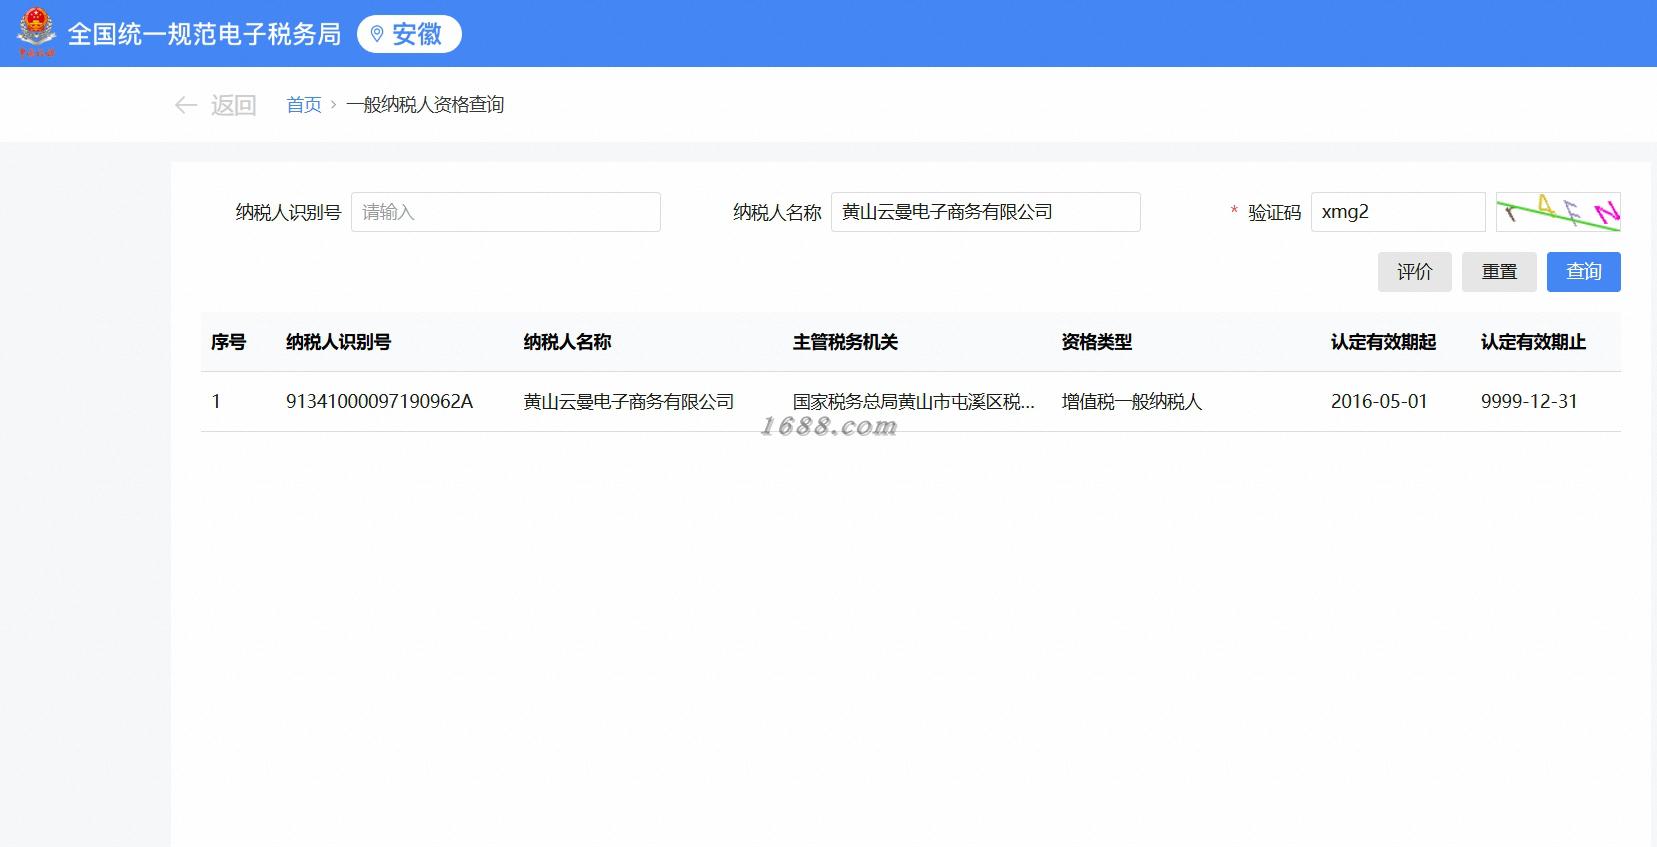Click the 认定有效期止 column header
This screenshot has width=1657, height=847.
1533,342
